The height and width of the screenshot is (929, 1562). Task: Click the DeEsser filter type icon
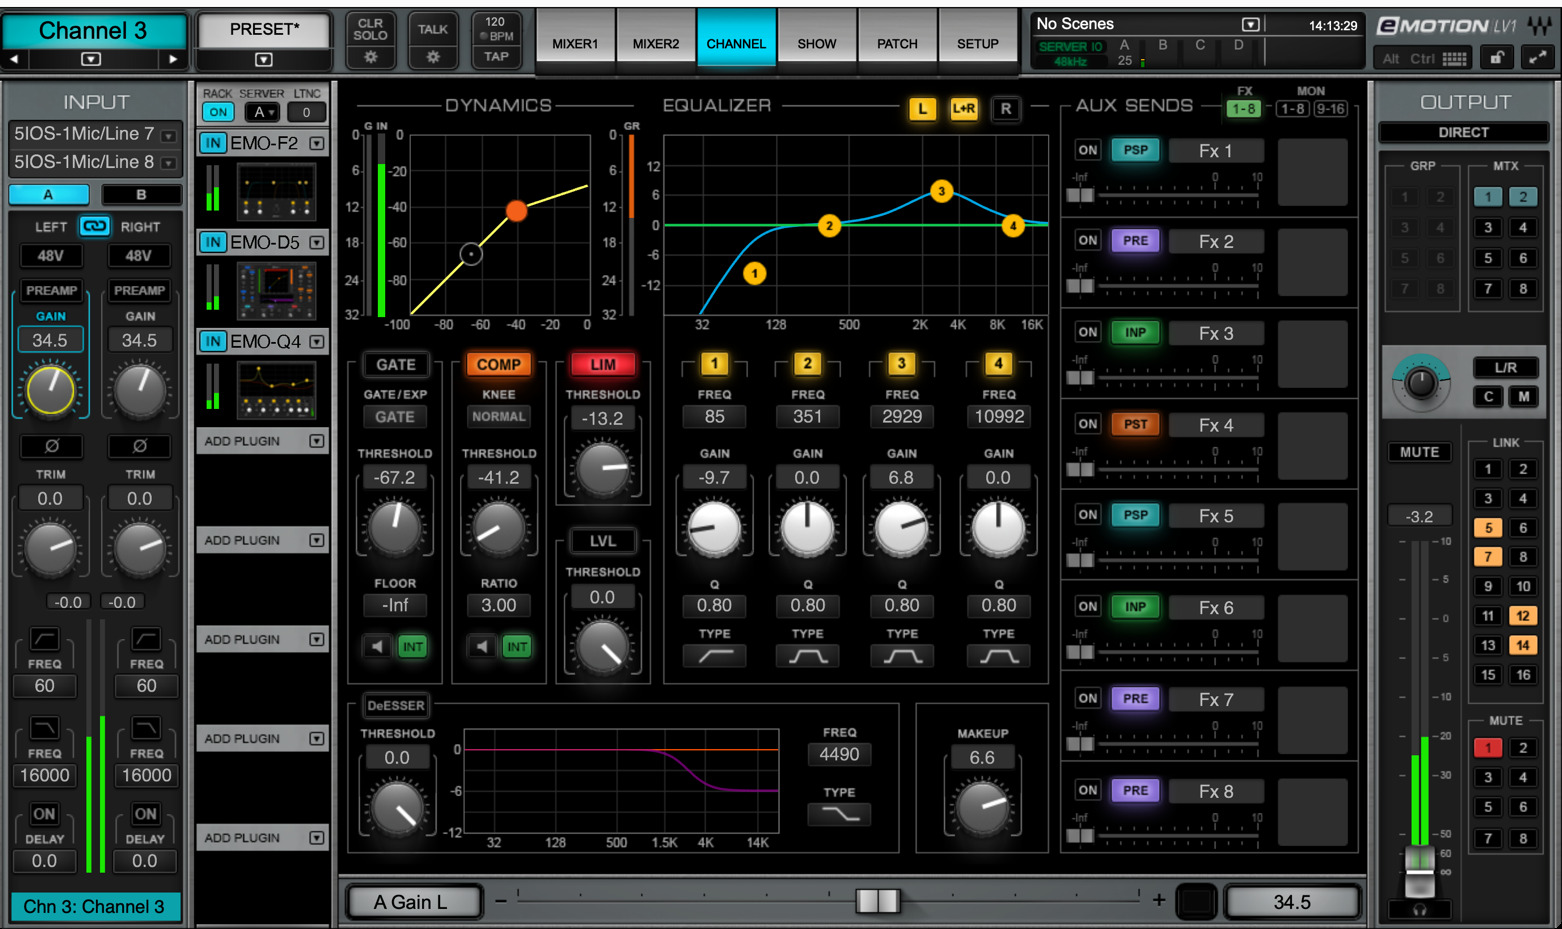839,814
